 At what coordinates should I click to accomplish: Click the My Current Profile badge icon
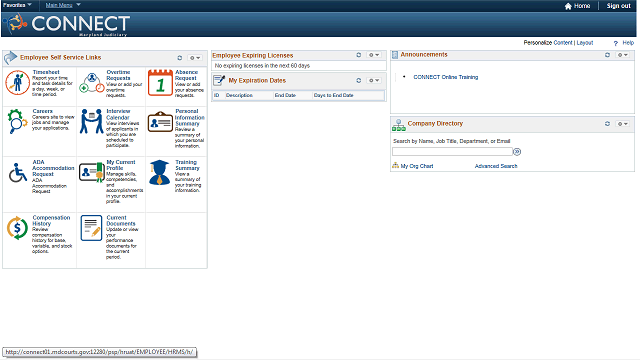[x=91, y=172]
